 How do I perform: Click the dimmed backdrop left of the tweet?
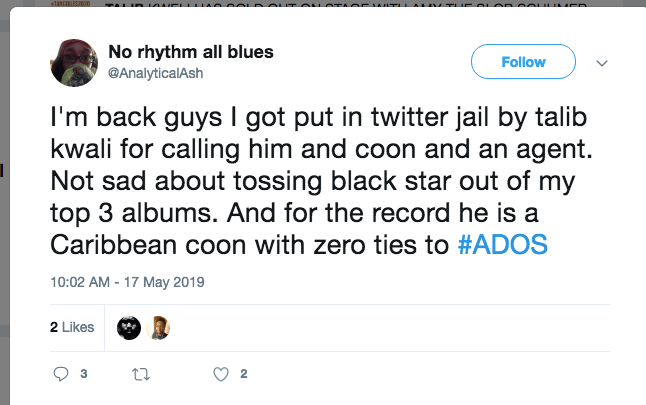(10, 200)
